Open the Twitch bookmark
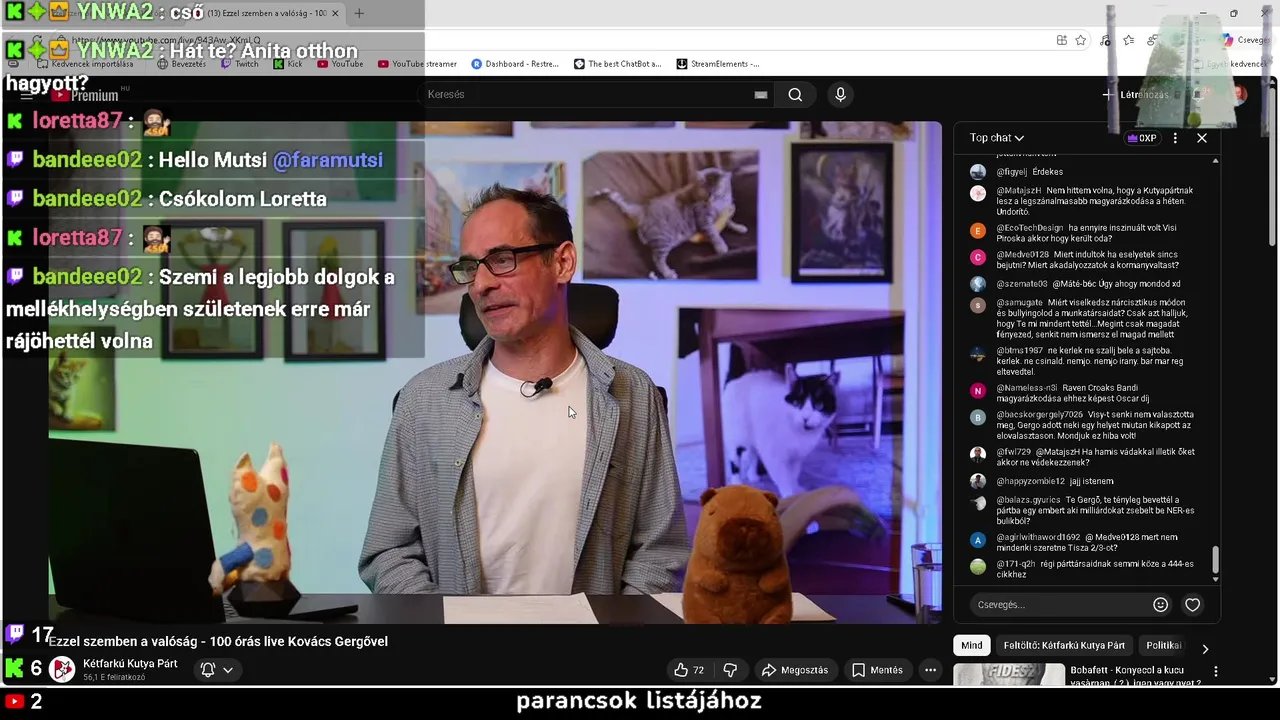 tap(239, 64)
